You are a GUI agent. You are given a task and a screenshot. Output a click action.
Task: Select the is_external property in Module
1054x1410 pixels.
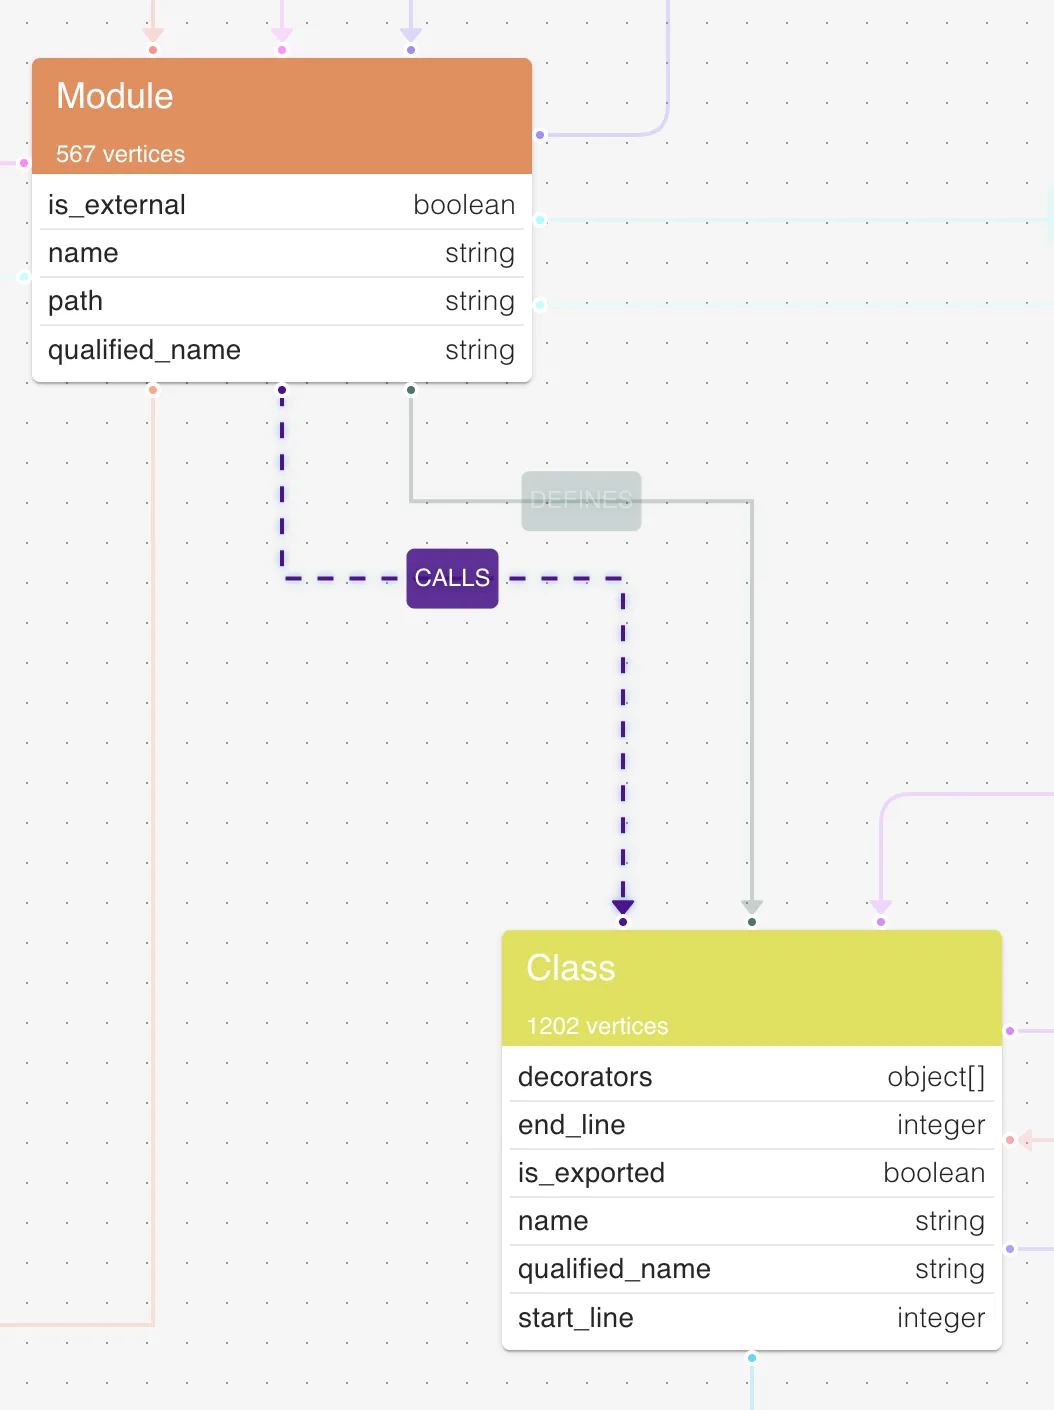[x=282, y=205]
